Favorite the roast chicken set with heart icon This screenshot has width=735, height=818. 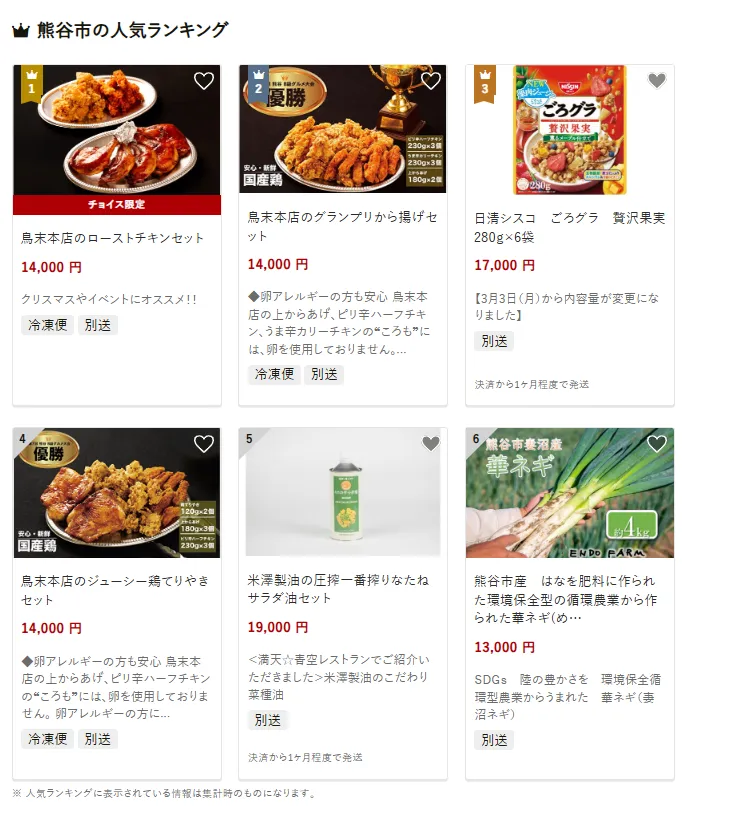coord(203,81)
